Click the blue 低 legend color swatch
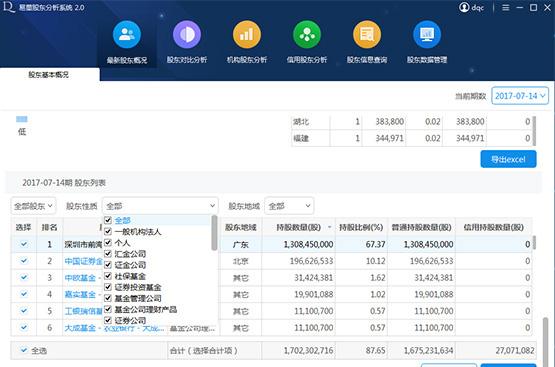Image resolution: width=555 pixels, height=367 pixels. pyautogui.click(x=22, y=119)
